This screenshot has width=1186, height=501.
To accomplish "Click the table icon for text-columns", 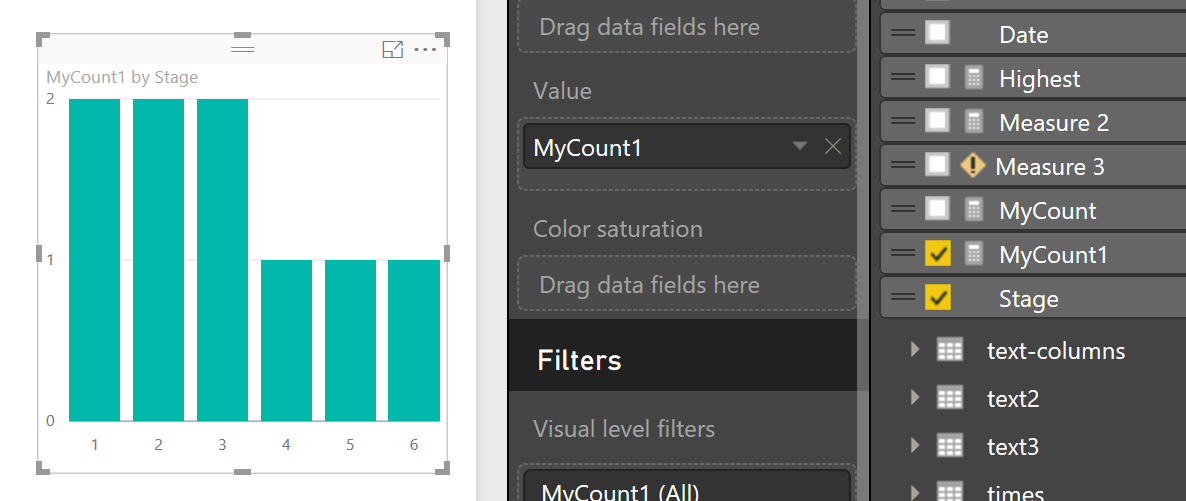I will tap(949, 350).
